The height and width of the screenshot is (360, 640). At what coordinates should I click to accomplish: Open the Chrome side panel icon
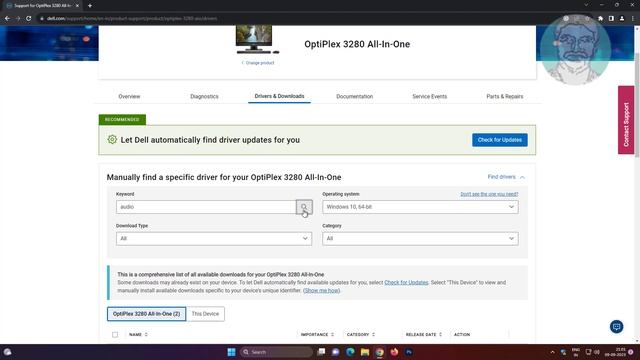coord(611,18)
